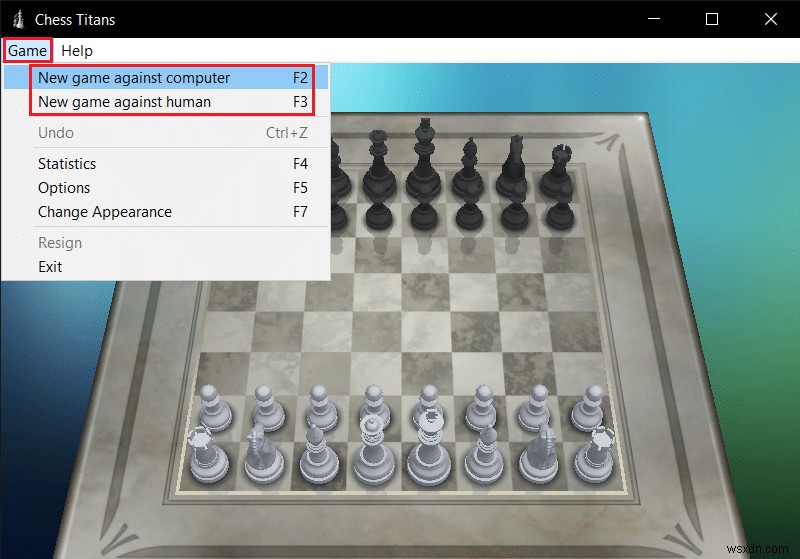Open the Help menu

click(x=77, y=50)
